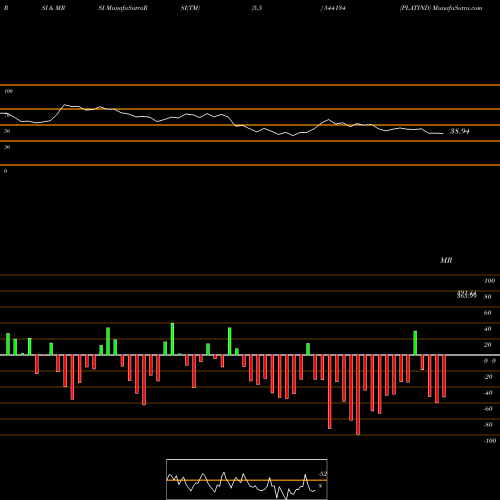
Task: Click the 80 label on the MR axis
Action: tap(487, 297)
